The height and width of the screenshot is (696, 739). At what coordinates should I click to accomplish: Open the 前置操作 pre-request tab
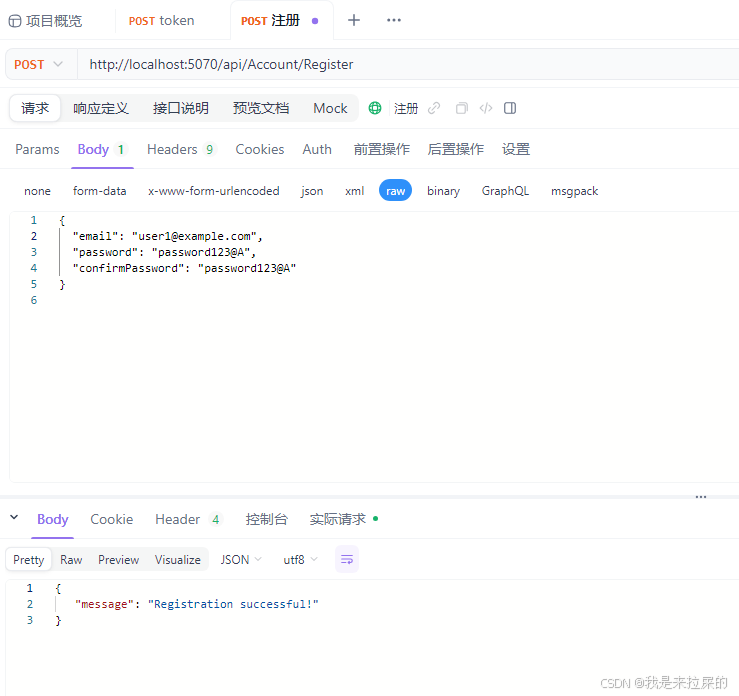coord(381,149)
